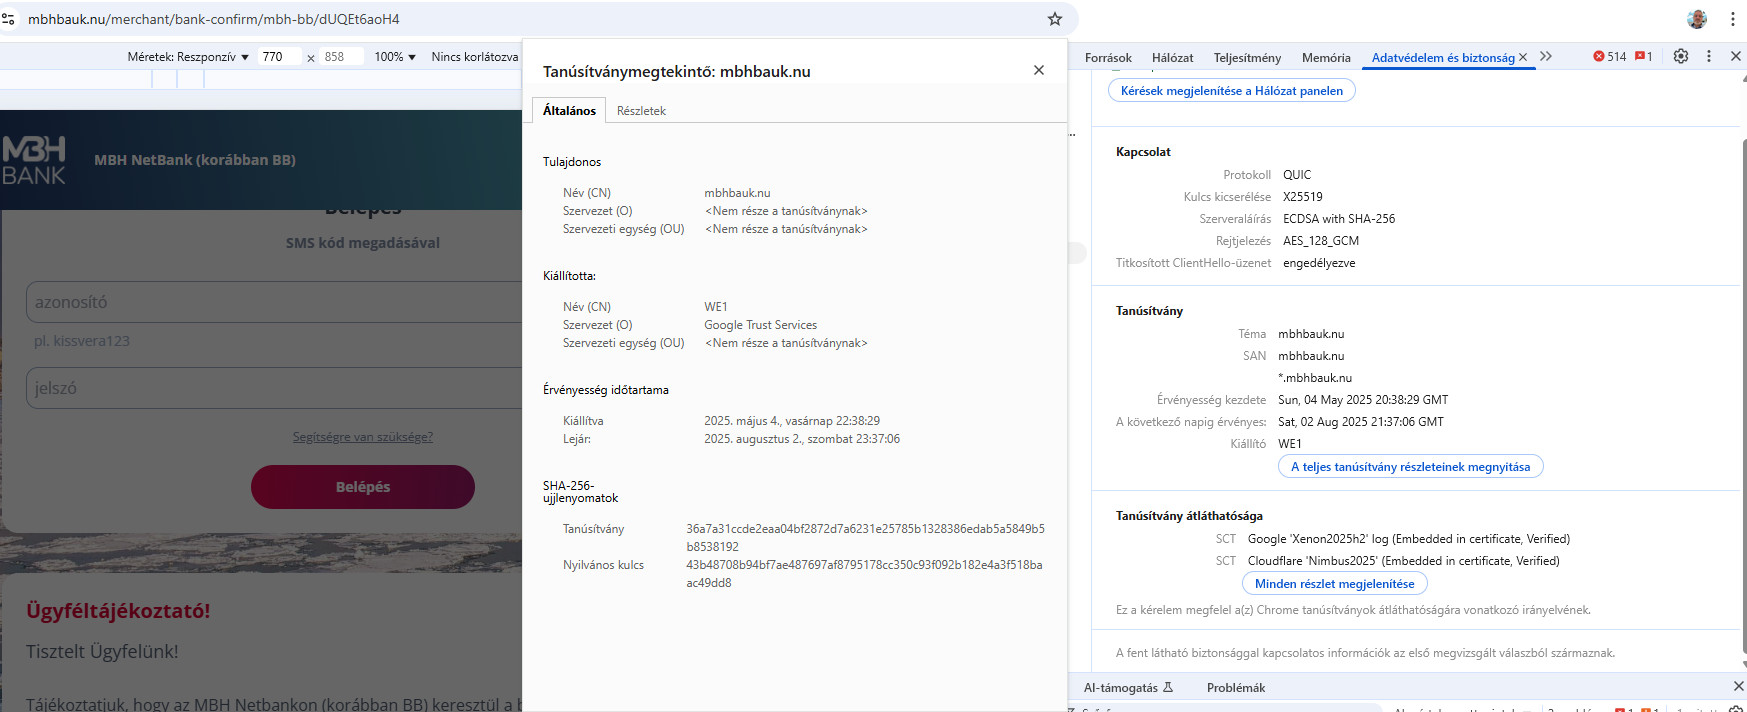This screenshot has width=1747, height=712.
Task: Click the Google Trust Services organization value
Action: click(x=760, y=325)
